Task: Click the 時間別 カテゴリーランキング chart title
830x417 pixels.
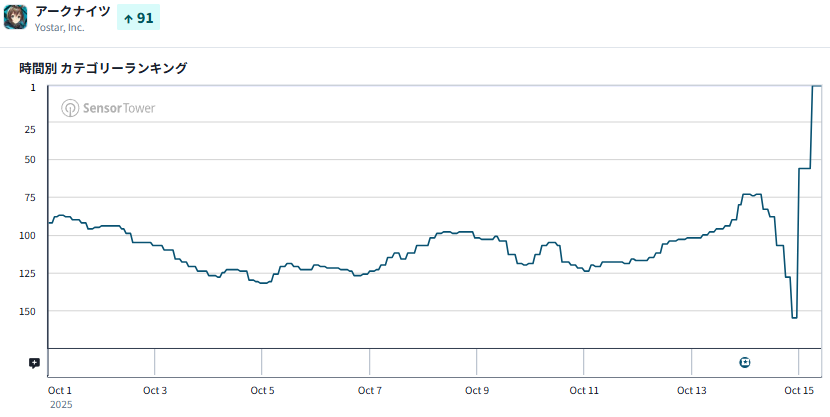Action: (103, 68)
